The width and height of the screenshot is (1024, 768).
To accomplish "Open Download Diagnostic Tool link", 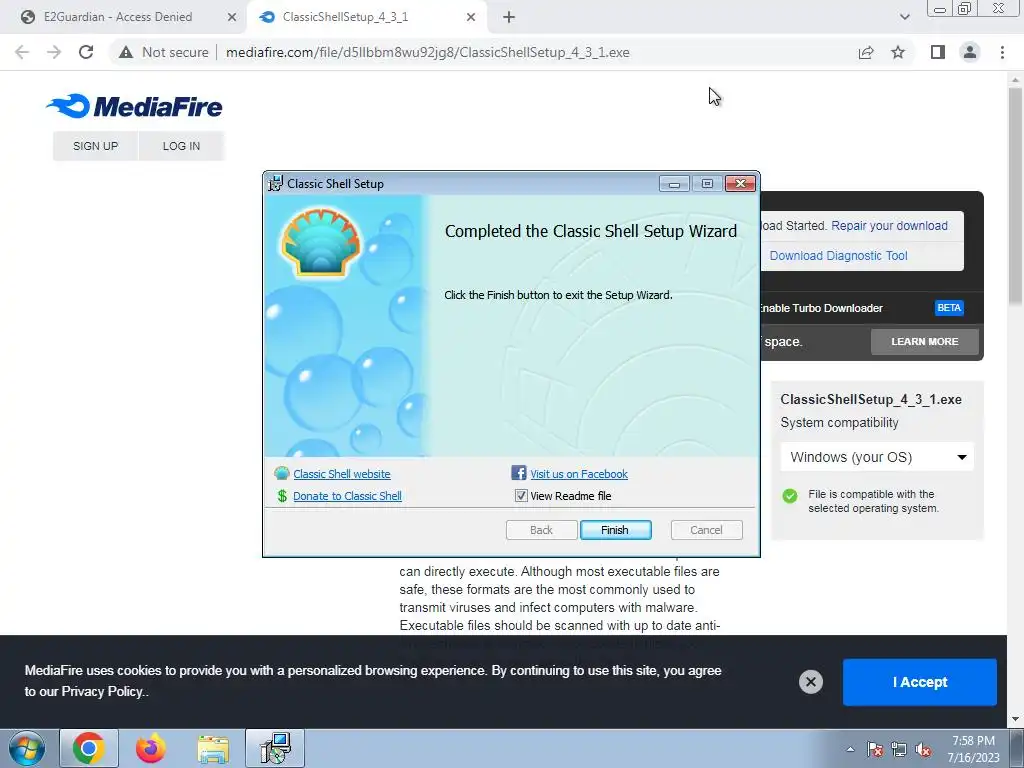I will tap(839, 255).
